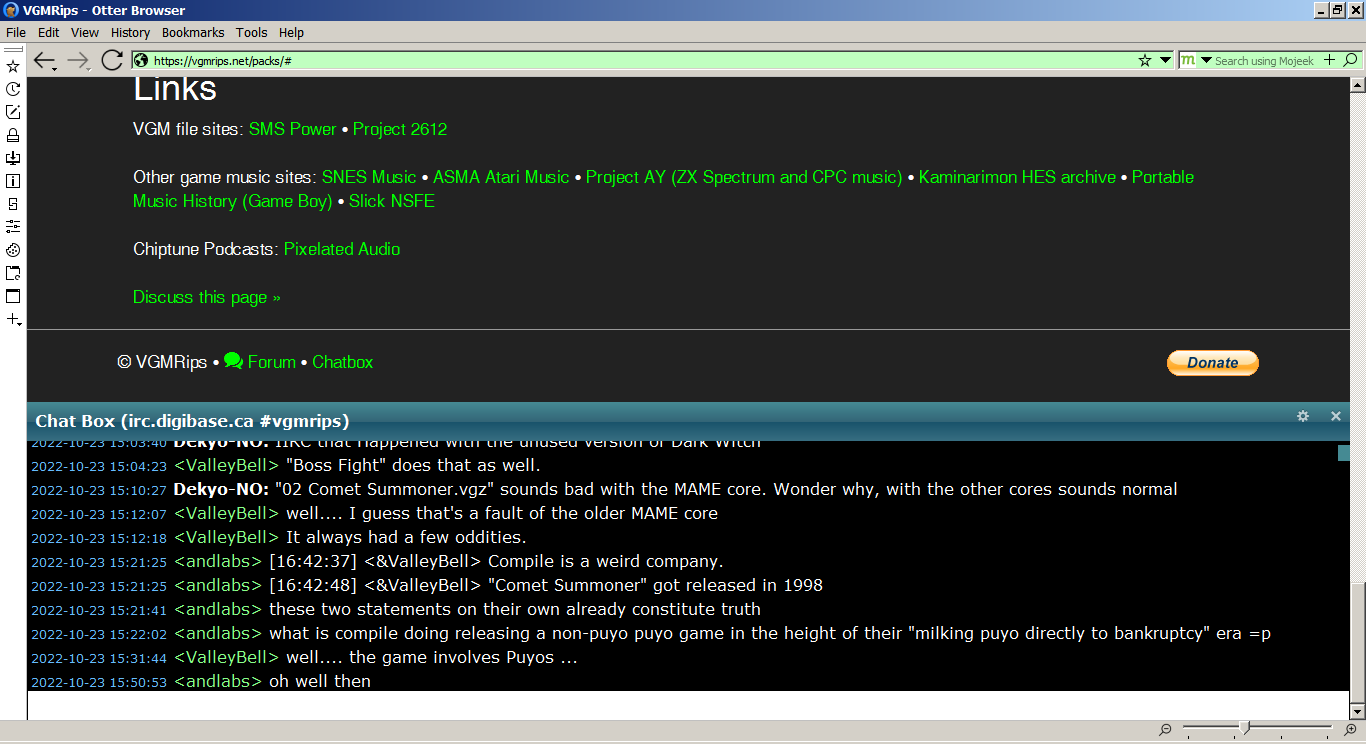Image resolution: width=1366 pixels, height=744 pixels.
Task: Open the Bookmarks menu
Action: pos(193,32)
